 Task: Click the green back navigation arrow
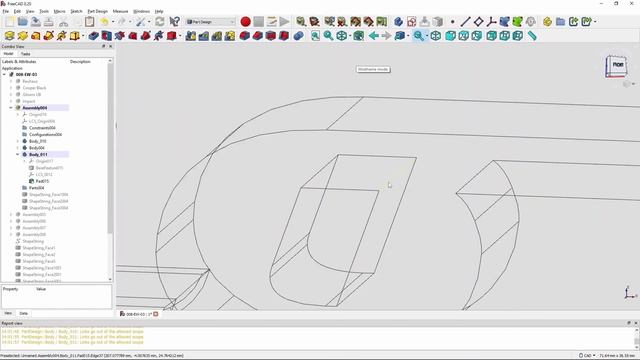tap(373, 36)
